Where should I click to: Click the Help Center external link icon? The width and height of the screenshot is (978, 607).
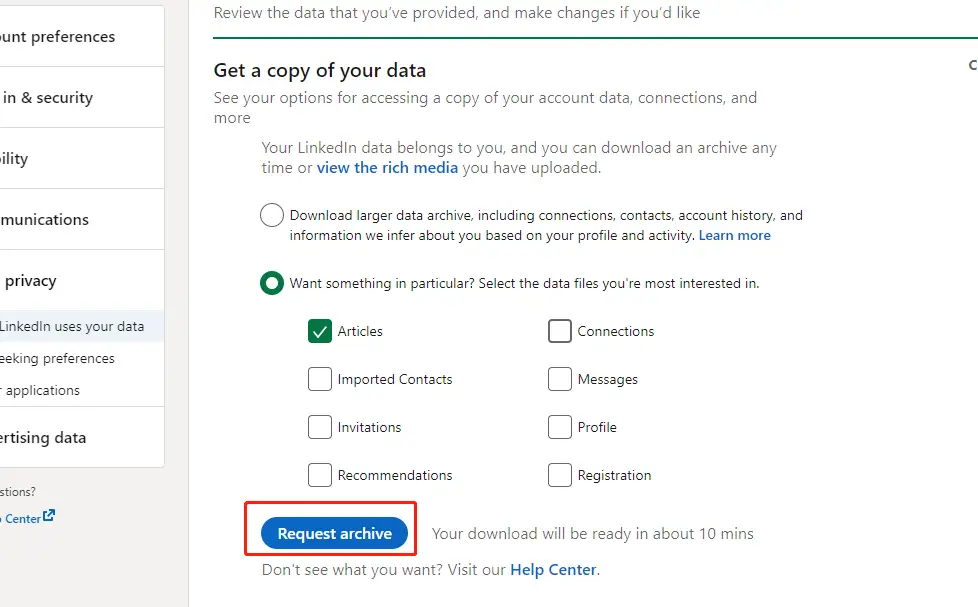(49, 517)
